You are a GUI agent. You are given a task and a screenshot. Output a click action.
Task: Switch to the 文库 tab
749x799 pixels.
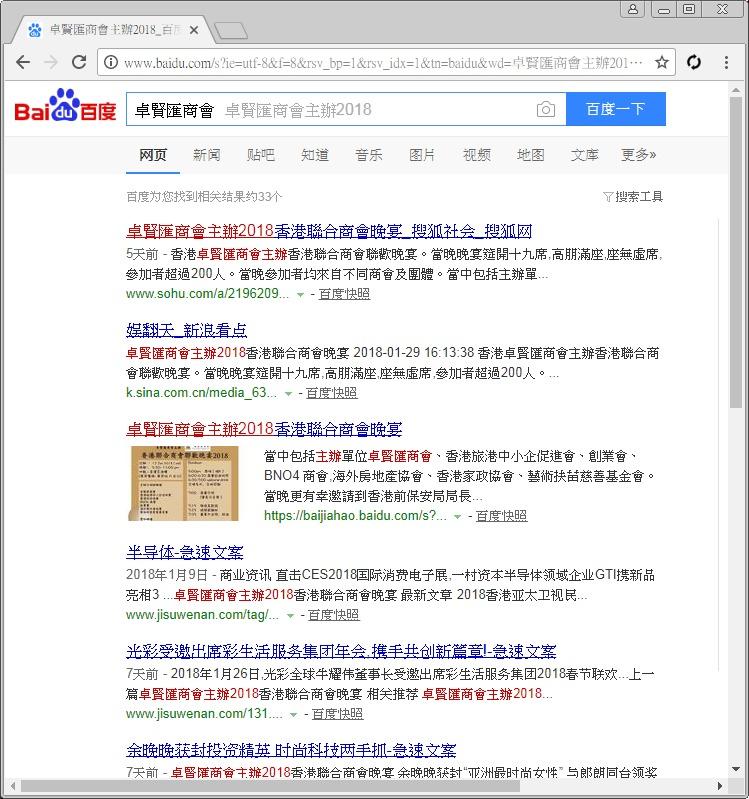point(584,155)
